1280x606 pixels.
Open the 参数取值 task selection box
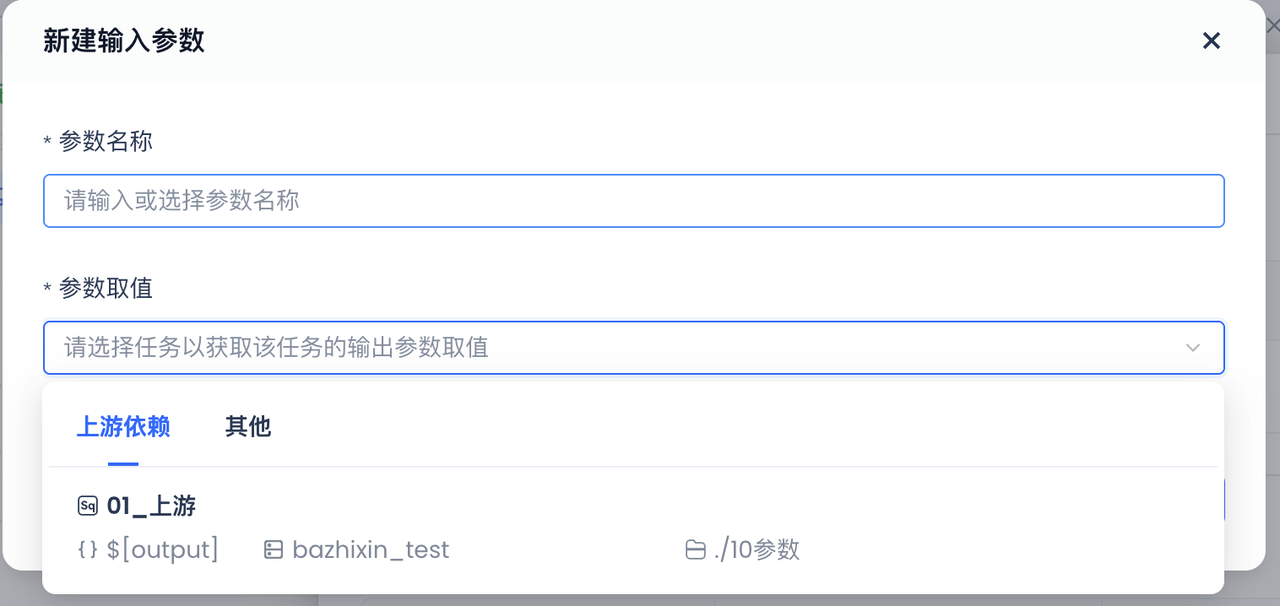(634, 348)
